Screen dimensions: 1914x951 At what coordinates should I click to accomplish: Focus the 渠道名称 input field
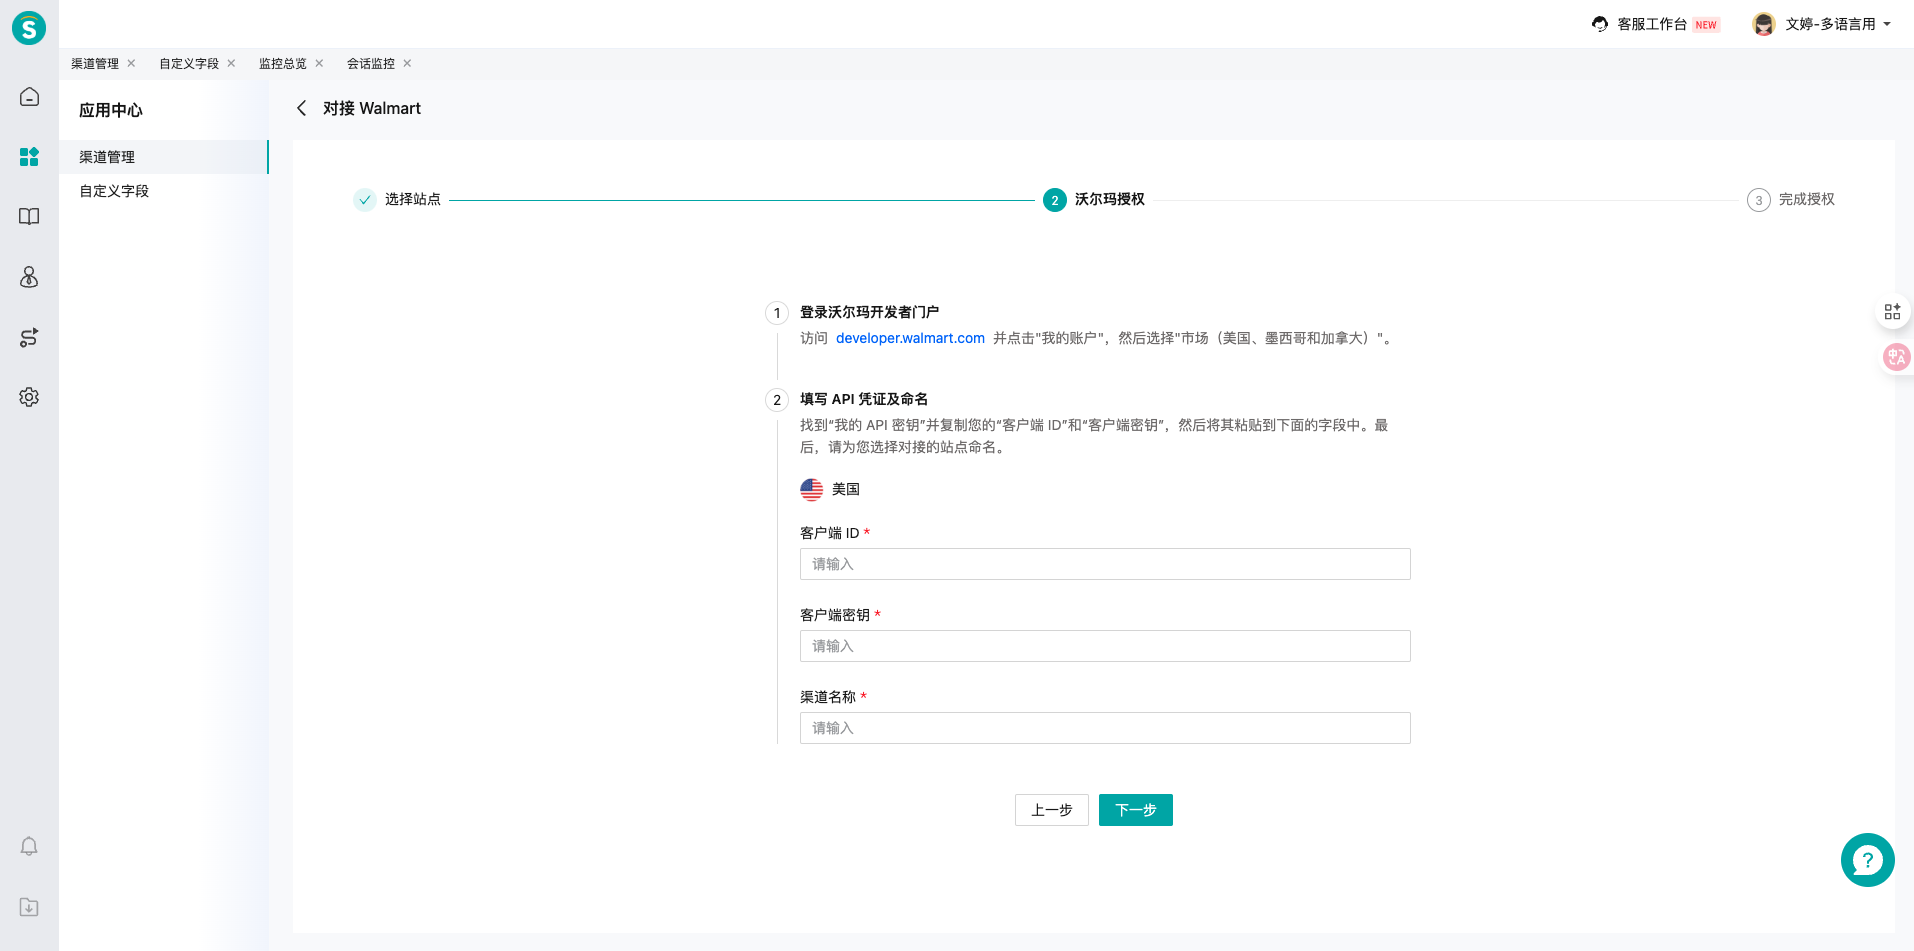1105,728
